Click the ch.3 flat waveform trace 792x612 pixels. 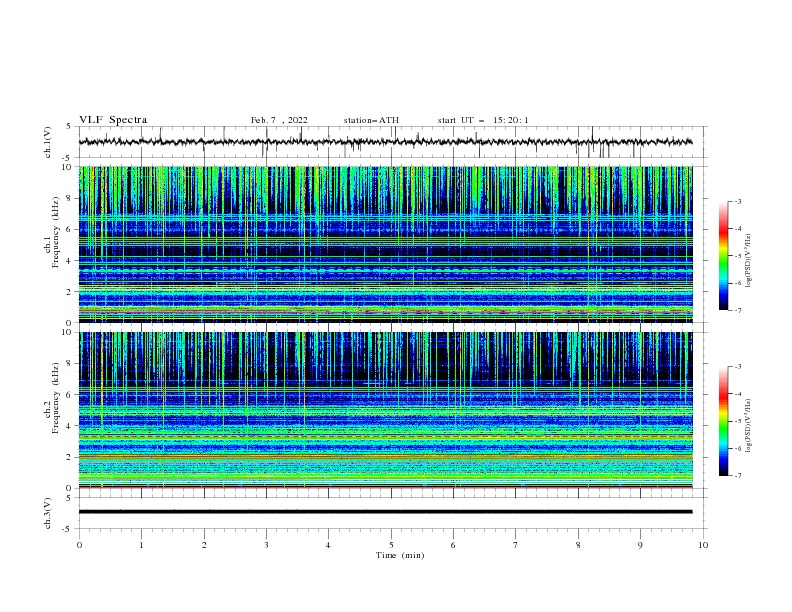pos(385,512)
